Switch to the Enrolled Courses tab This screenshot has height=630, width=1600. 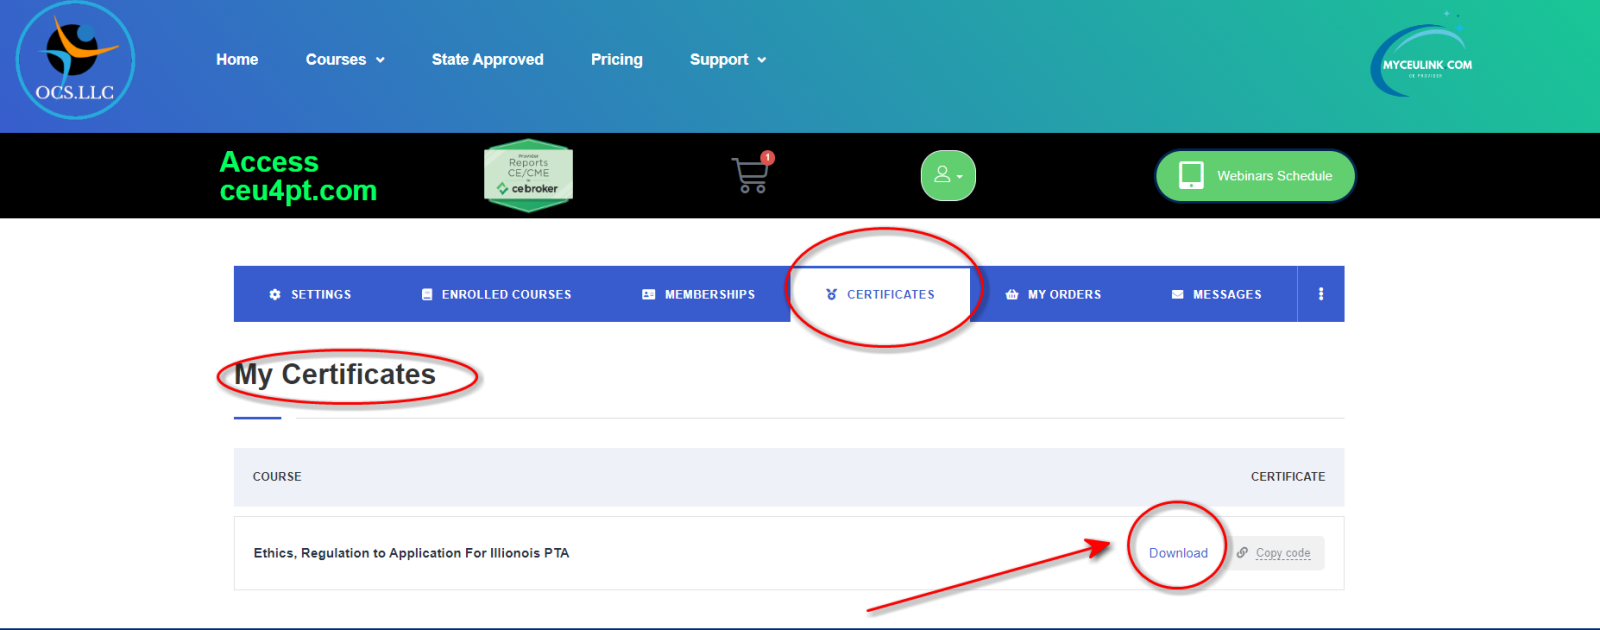[x=496, y=295]
